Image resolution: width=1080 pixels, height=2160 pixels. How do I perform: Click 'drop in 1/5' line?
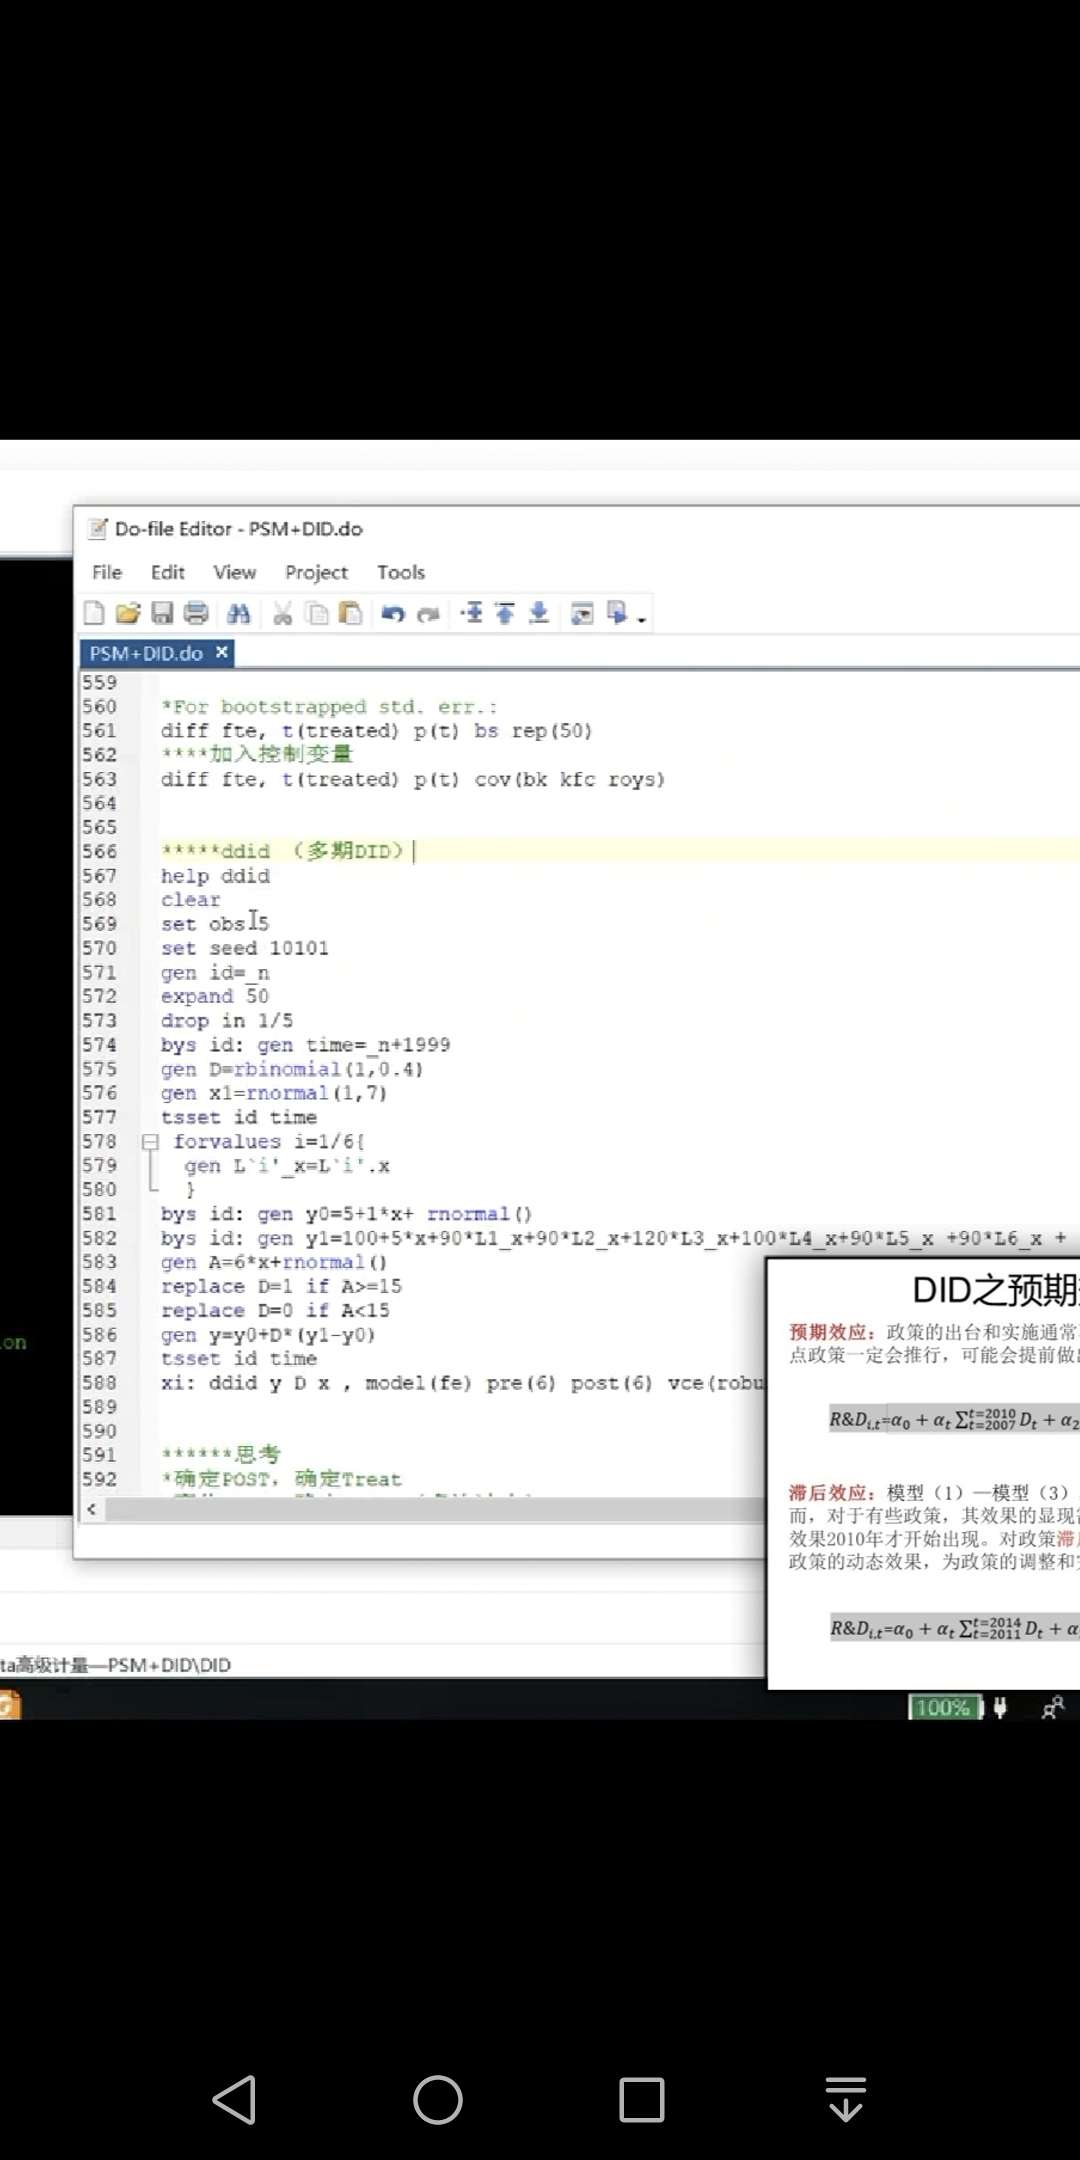click(x=227, y=1021)
